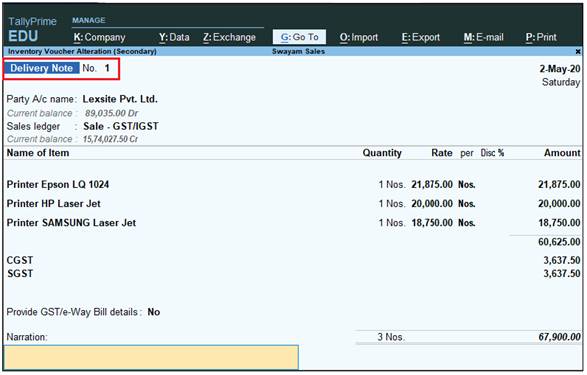Click party current balance 89,035.00 Dr
The width and height of the screenshot is (587, 375).
click(x=111, y=113)
